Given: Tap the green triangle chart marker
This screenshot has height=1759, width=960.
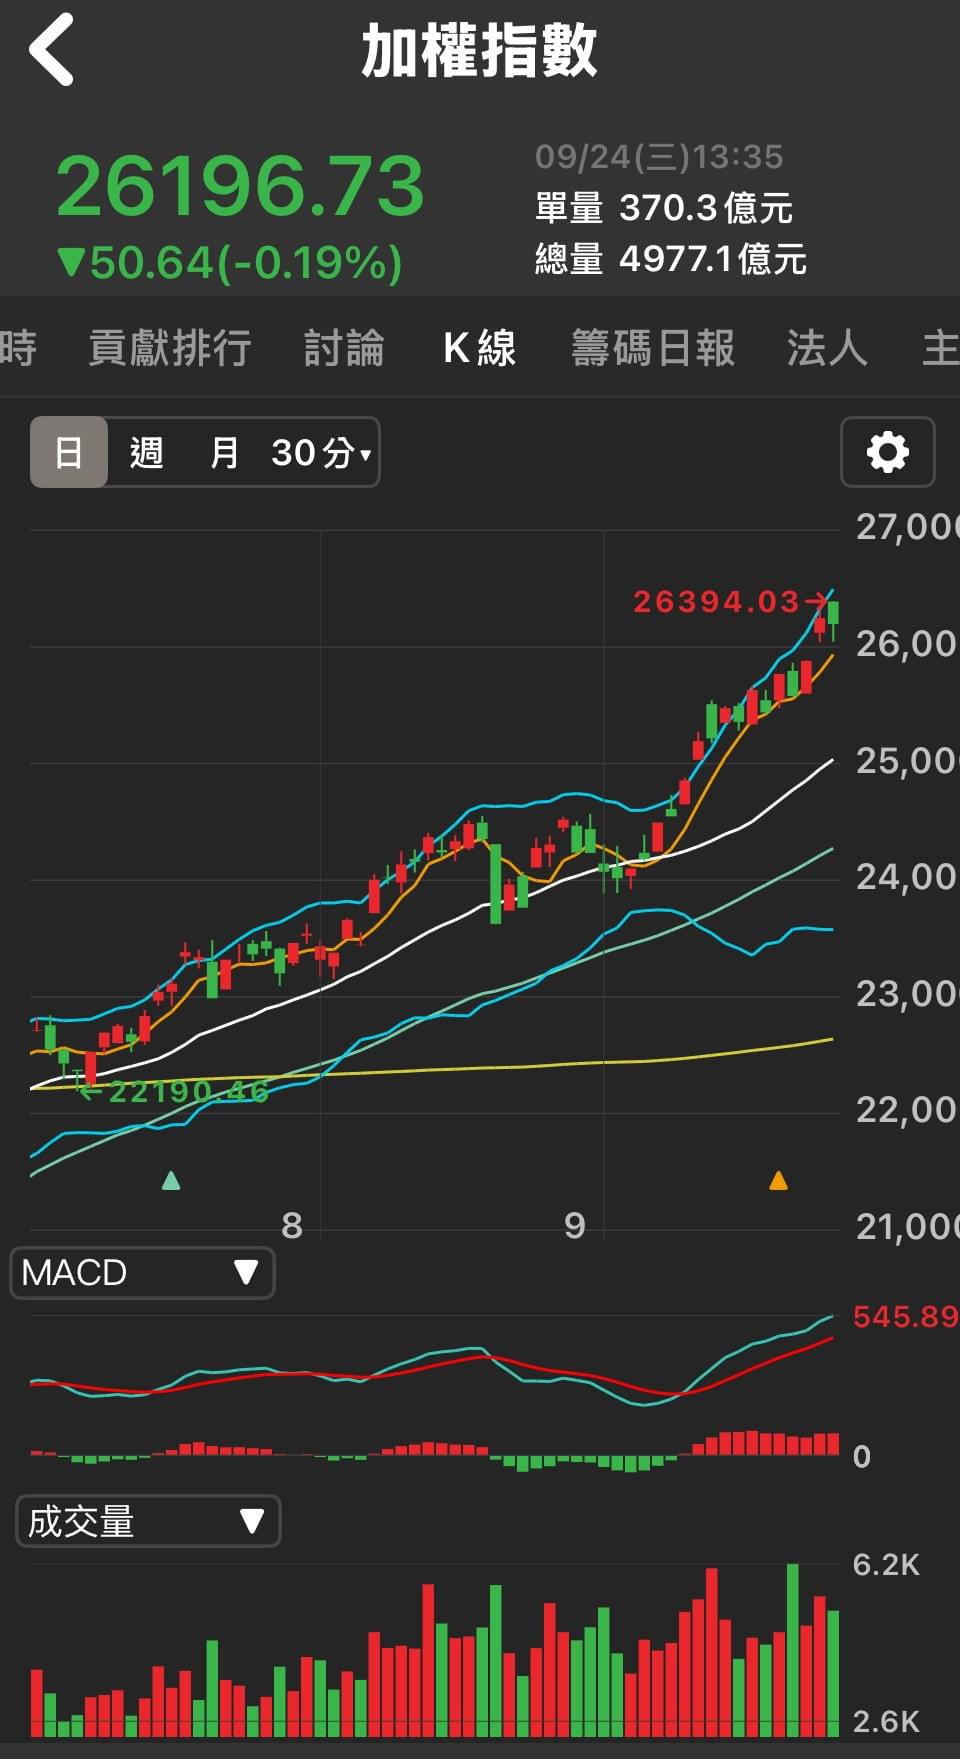Looking at the screenshot, I should (171, 1181).
